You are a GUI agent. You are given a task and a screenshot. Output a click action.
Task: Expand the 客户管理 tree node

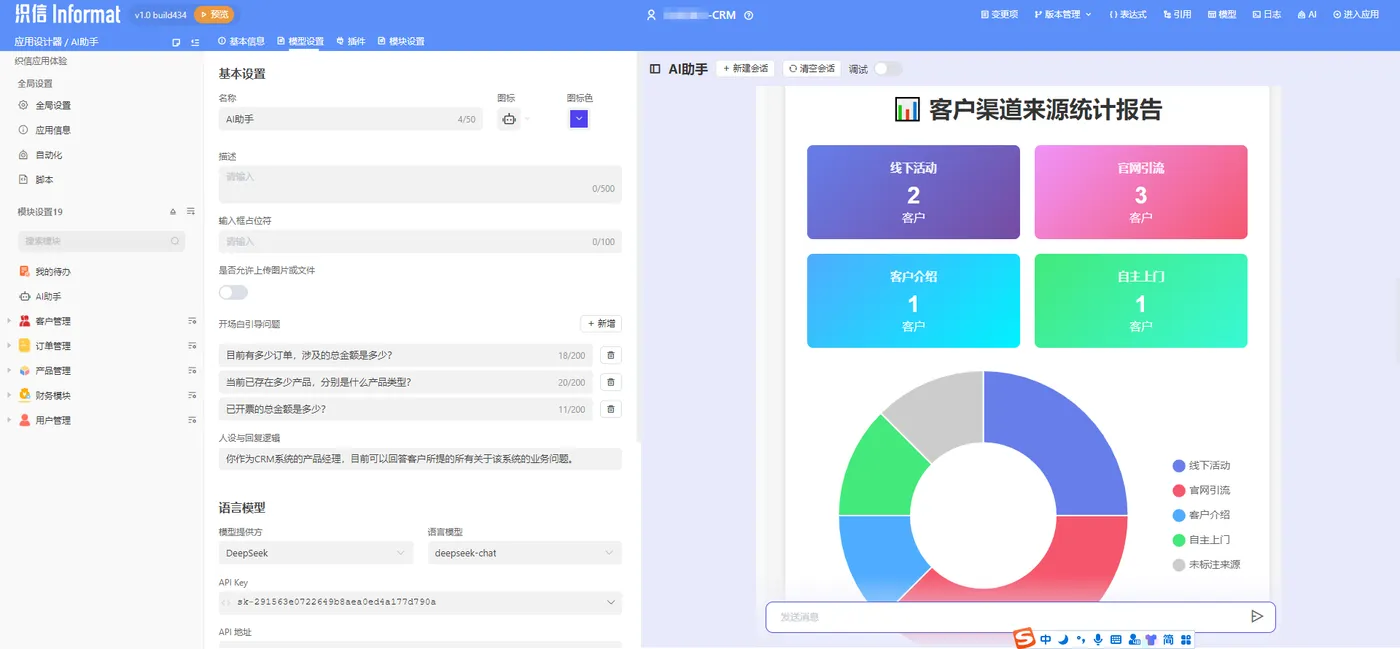coord(9,321)
